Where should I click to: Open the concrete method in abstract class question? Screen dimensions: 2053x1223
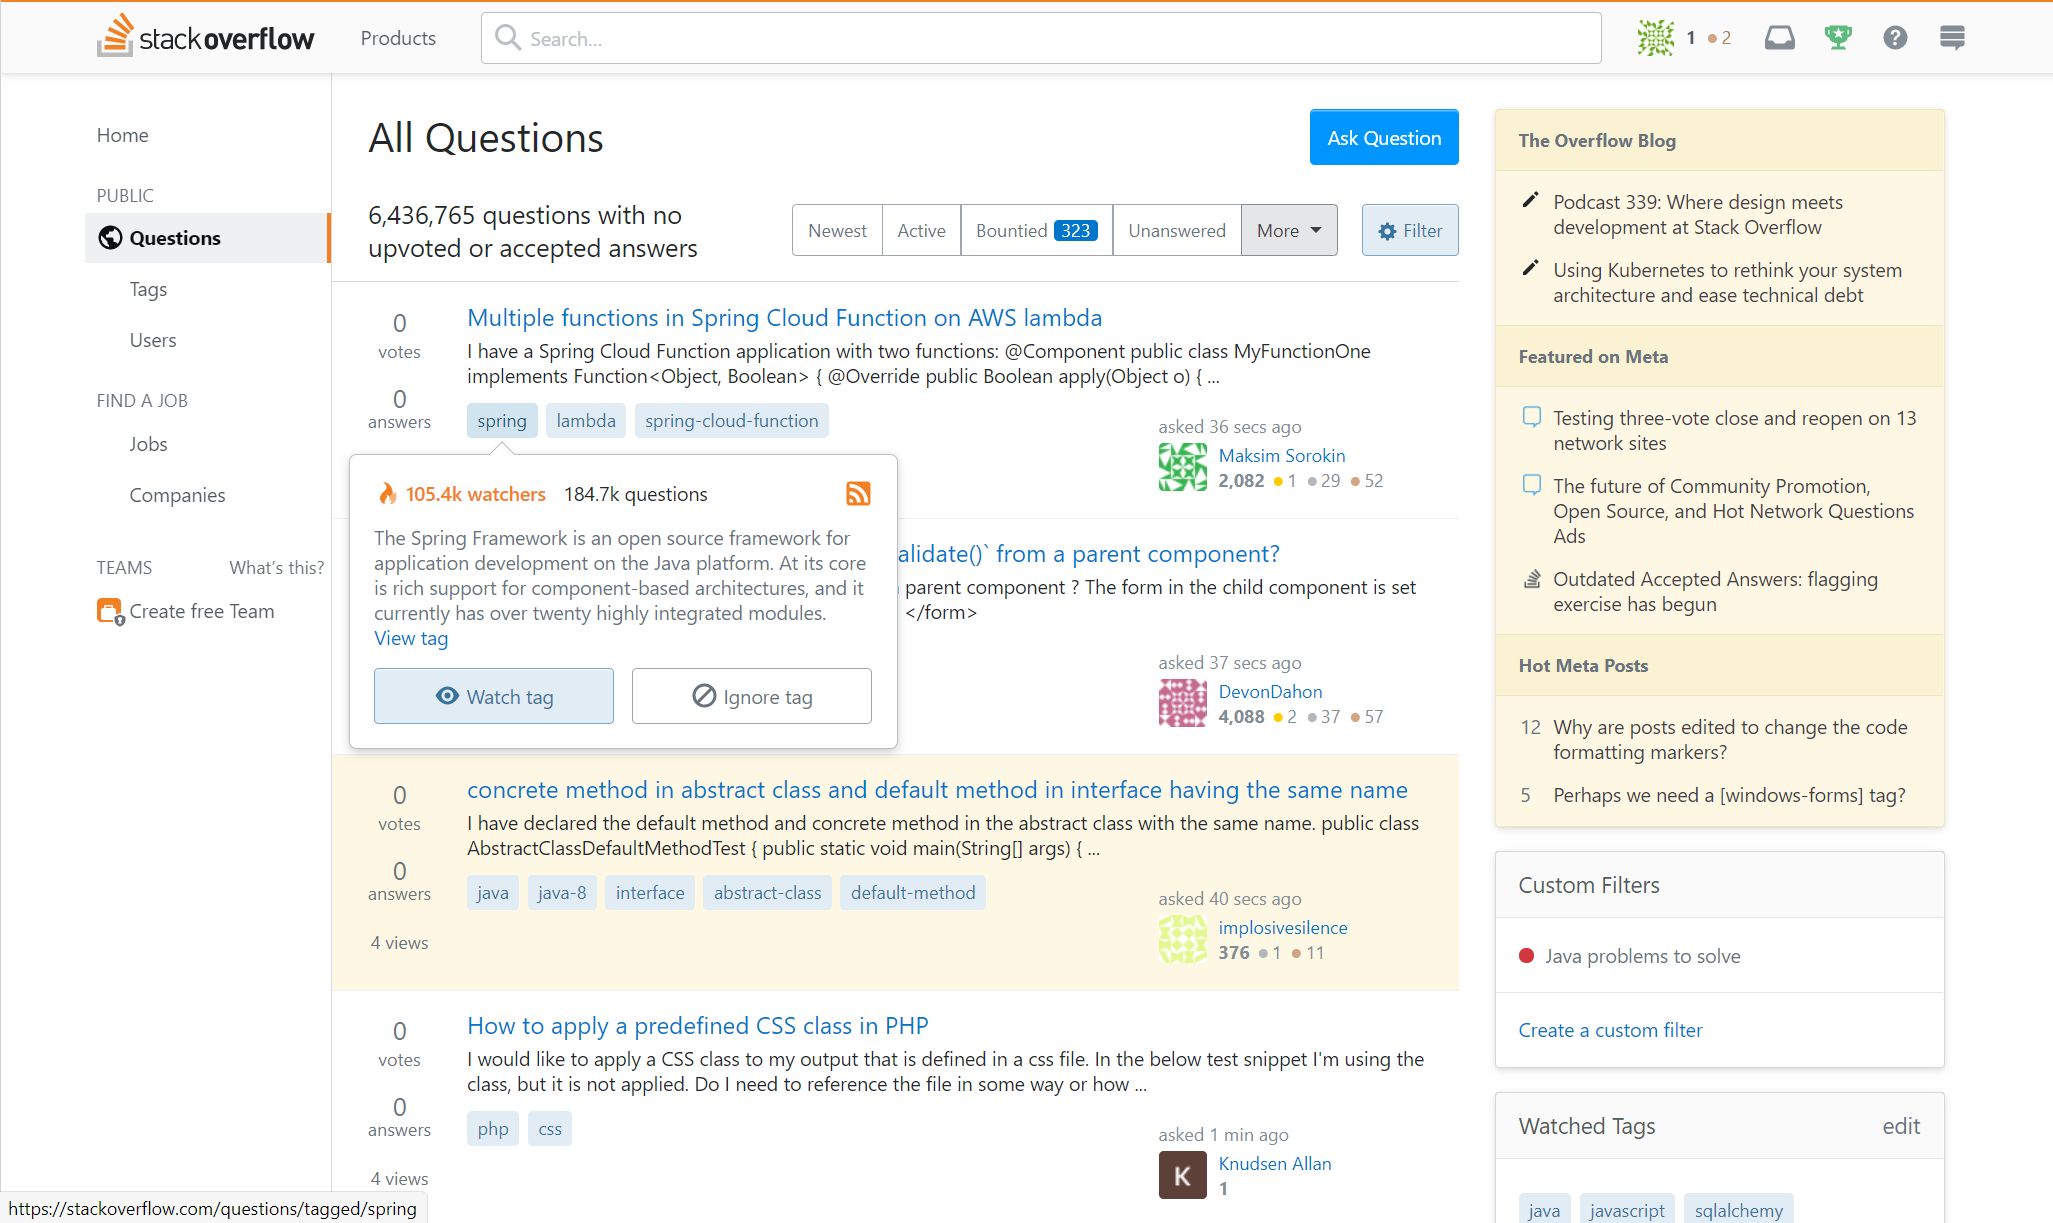(x=937, y=789)
